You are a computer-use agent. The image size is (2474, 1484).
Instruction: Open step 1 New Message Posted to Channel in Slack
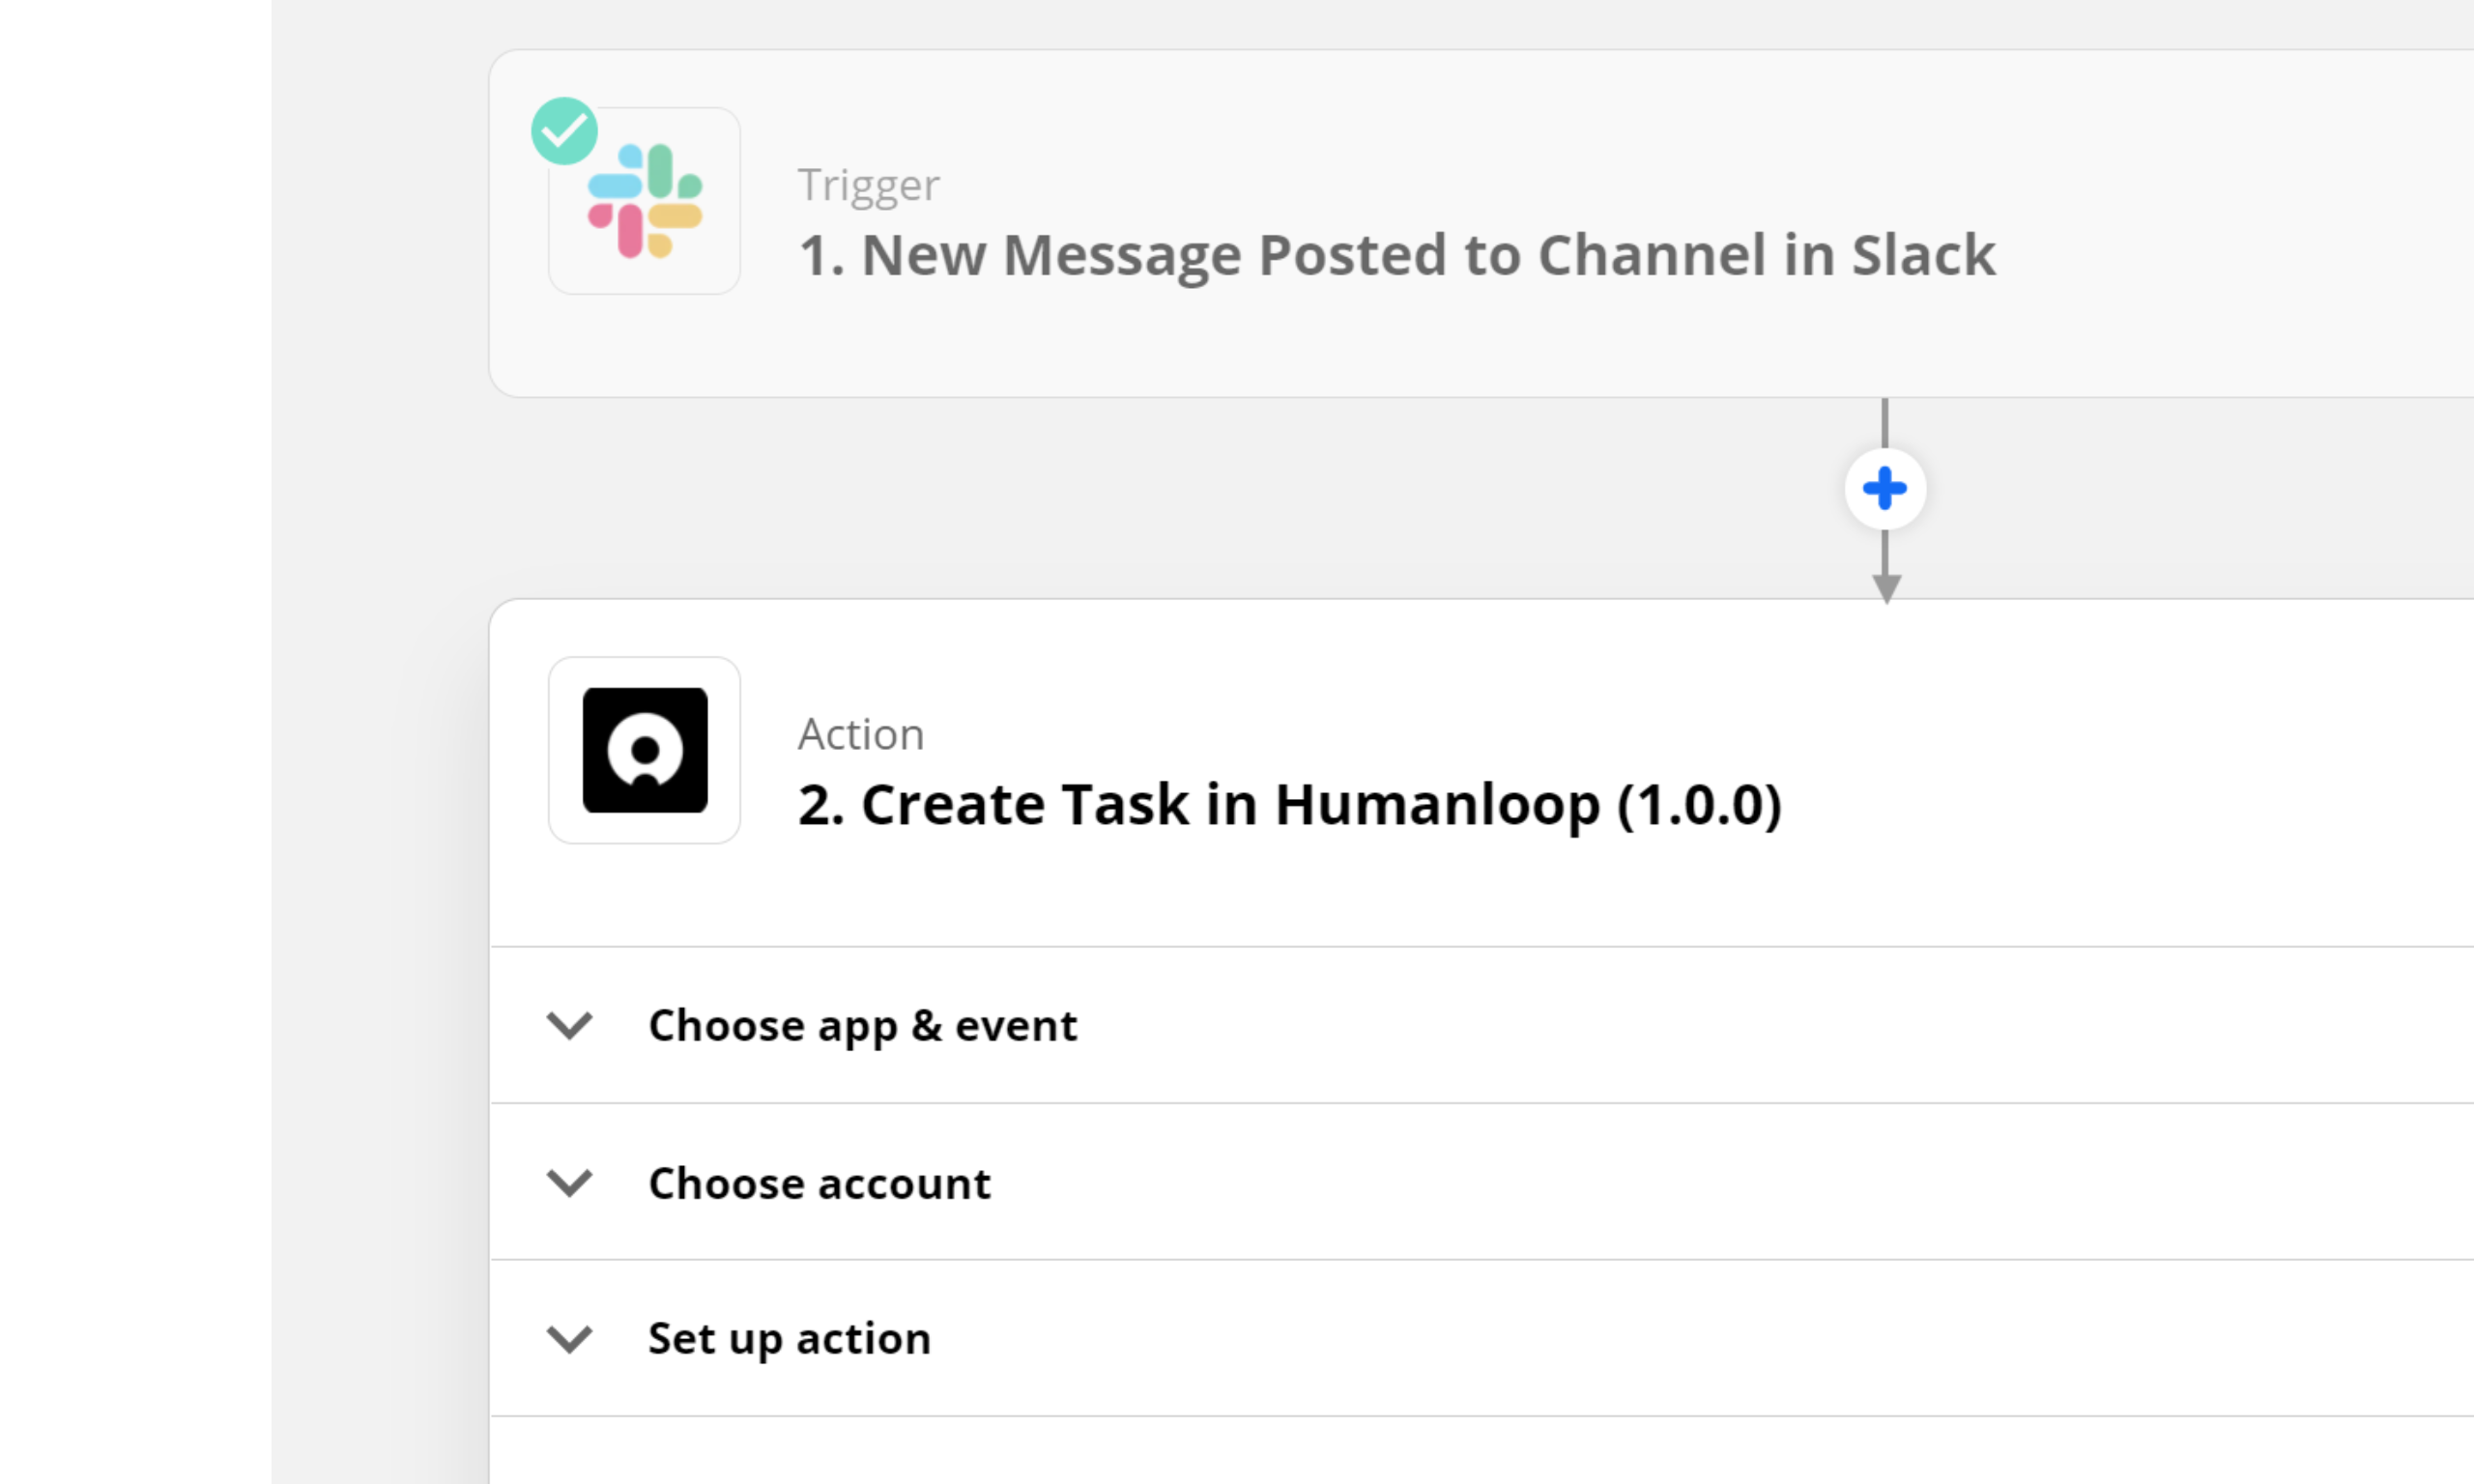point(1397,255)
